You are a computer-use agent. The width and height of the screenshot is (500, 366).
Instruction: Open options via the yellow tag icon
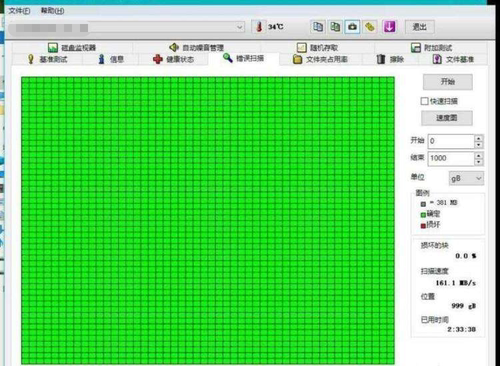[x=370, y=27]
